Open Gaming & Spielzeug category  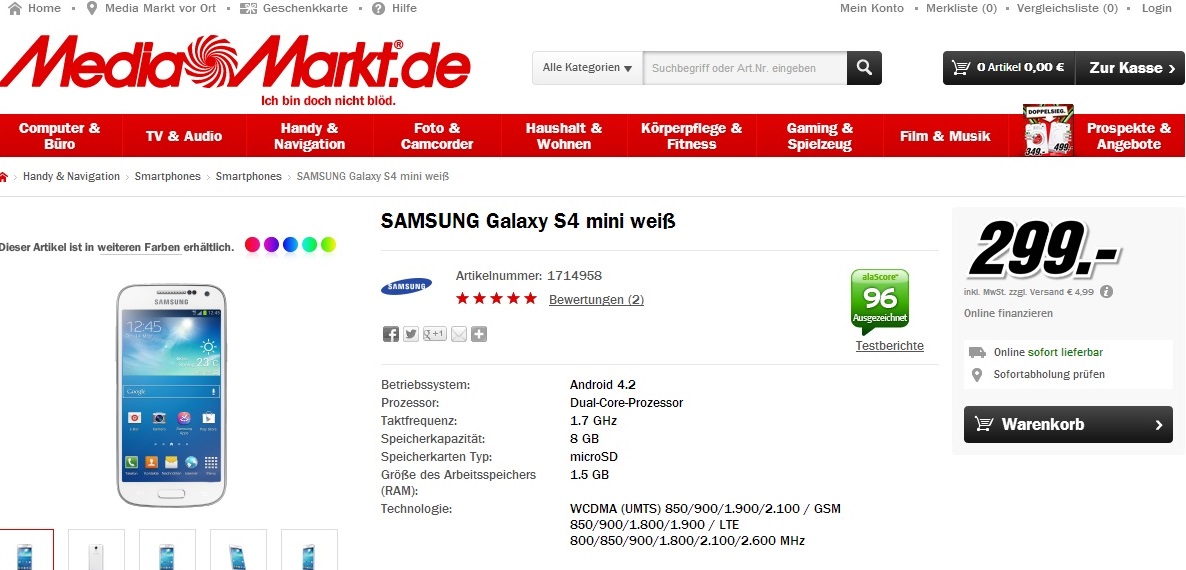(819, 136)
